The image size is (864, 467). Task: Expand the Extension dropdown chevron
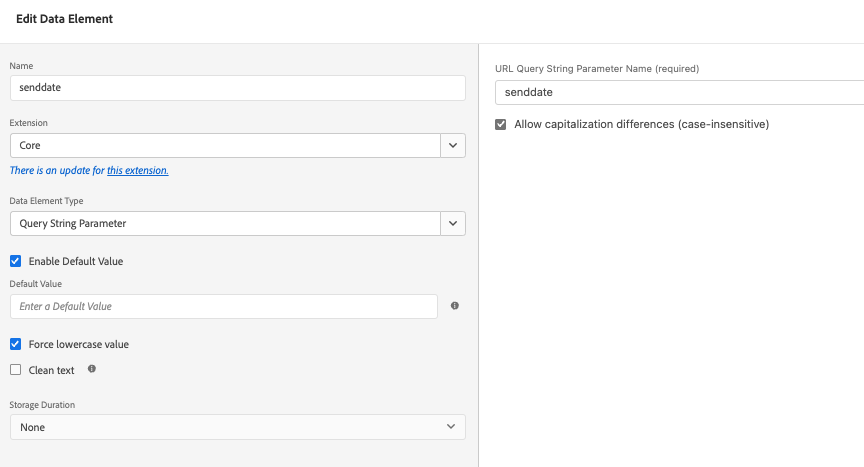(x=453, y=146)
